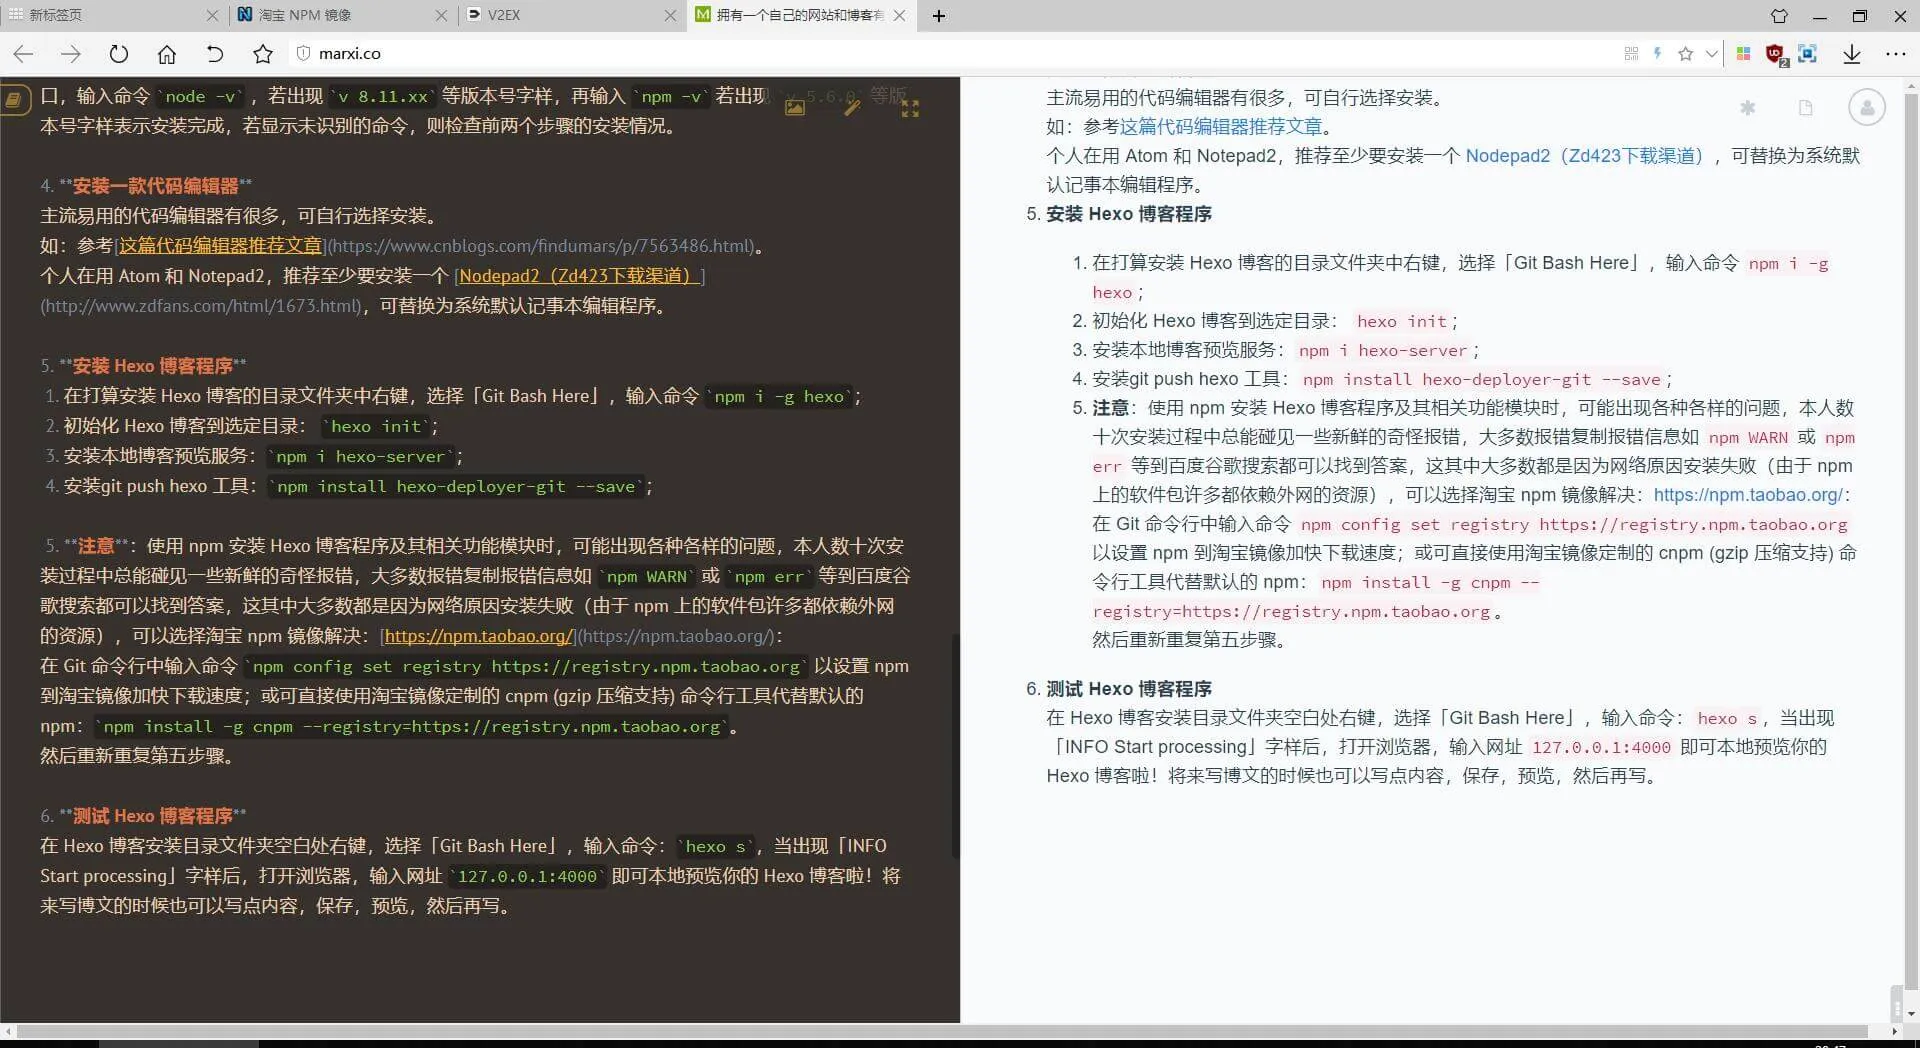The height and width of the screenshot is (1048, 1920).
Task: Open the browser downloads icon
Action: pos(1852,54)
